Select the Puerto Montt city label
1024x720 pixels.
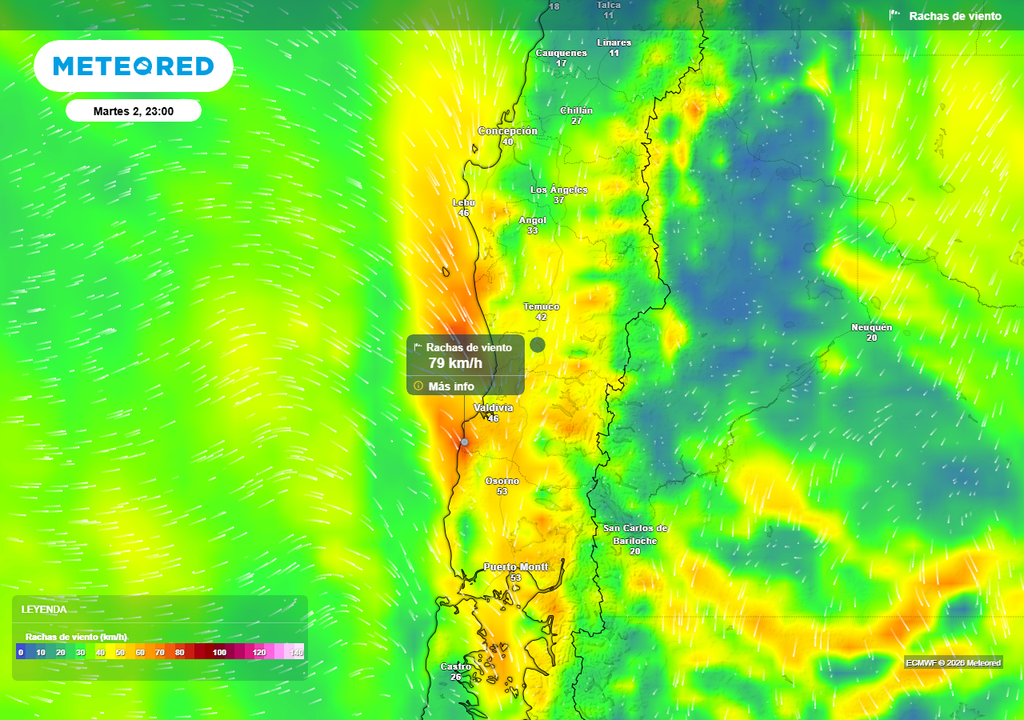point(516,566)
